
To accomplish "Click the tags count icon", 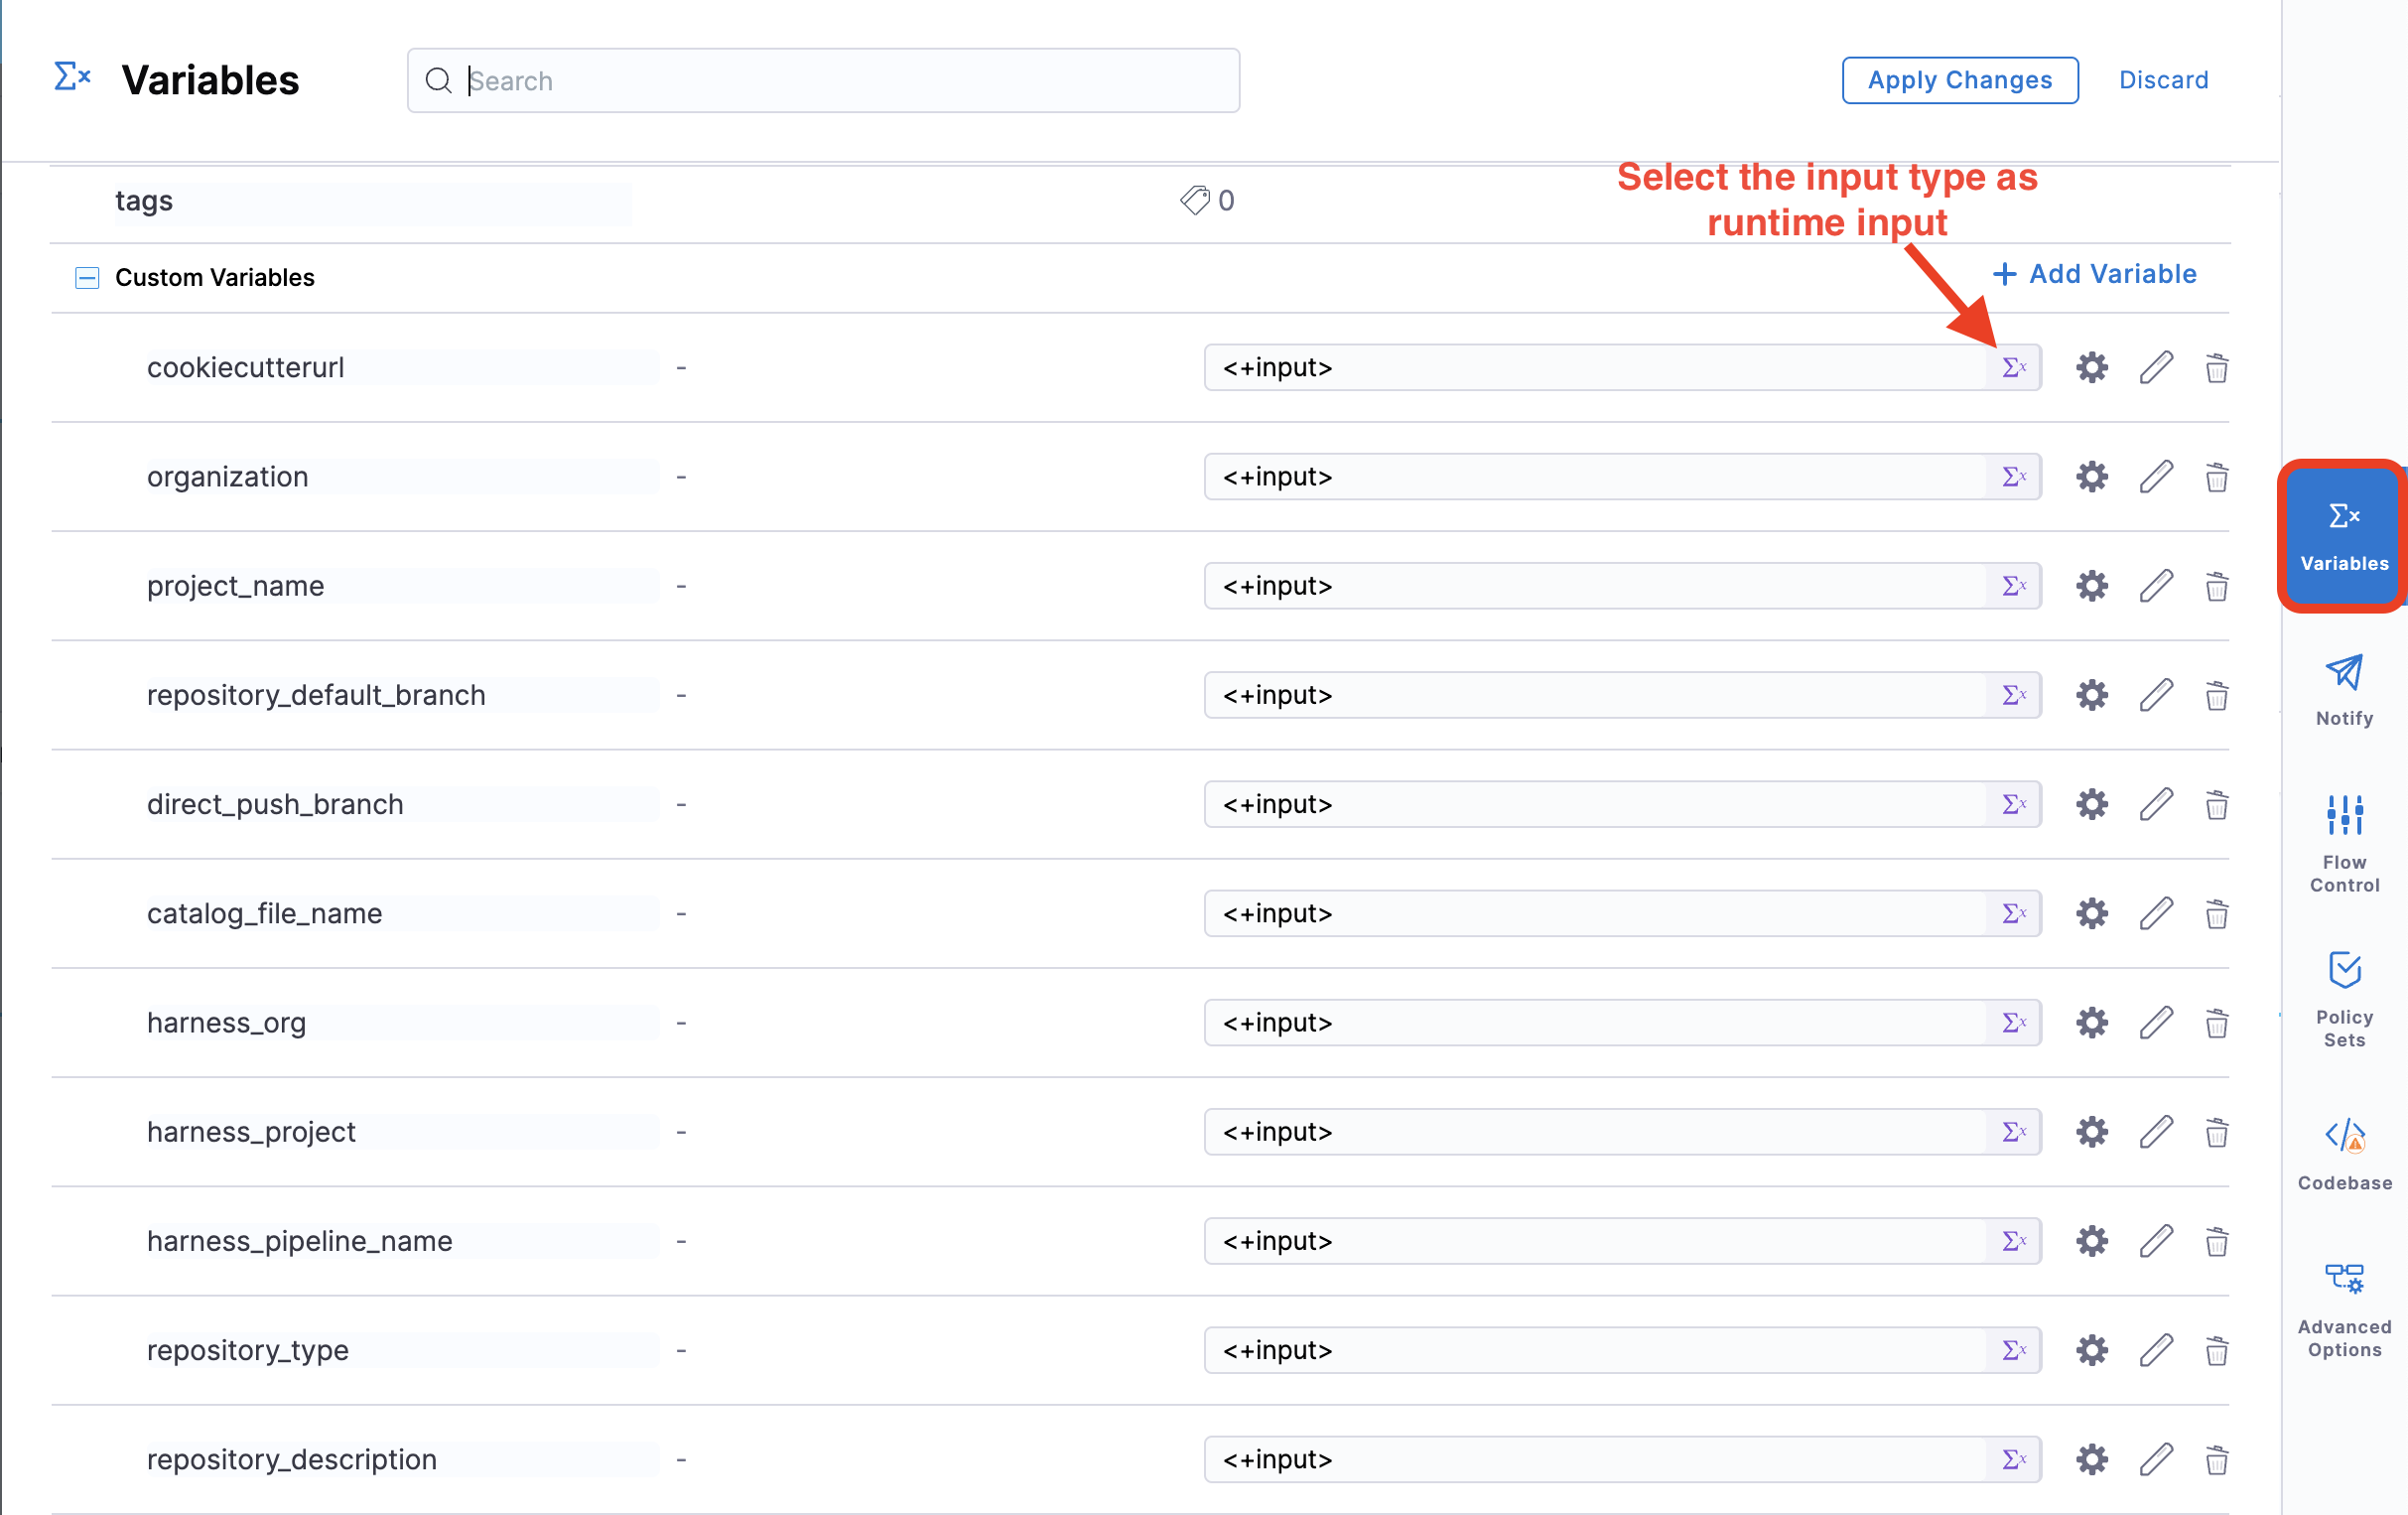I will pos(1195,200).
